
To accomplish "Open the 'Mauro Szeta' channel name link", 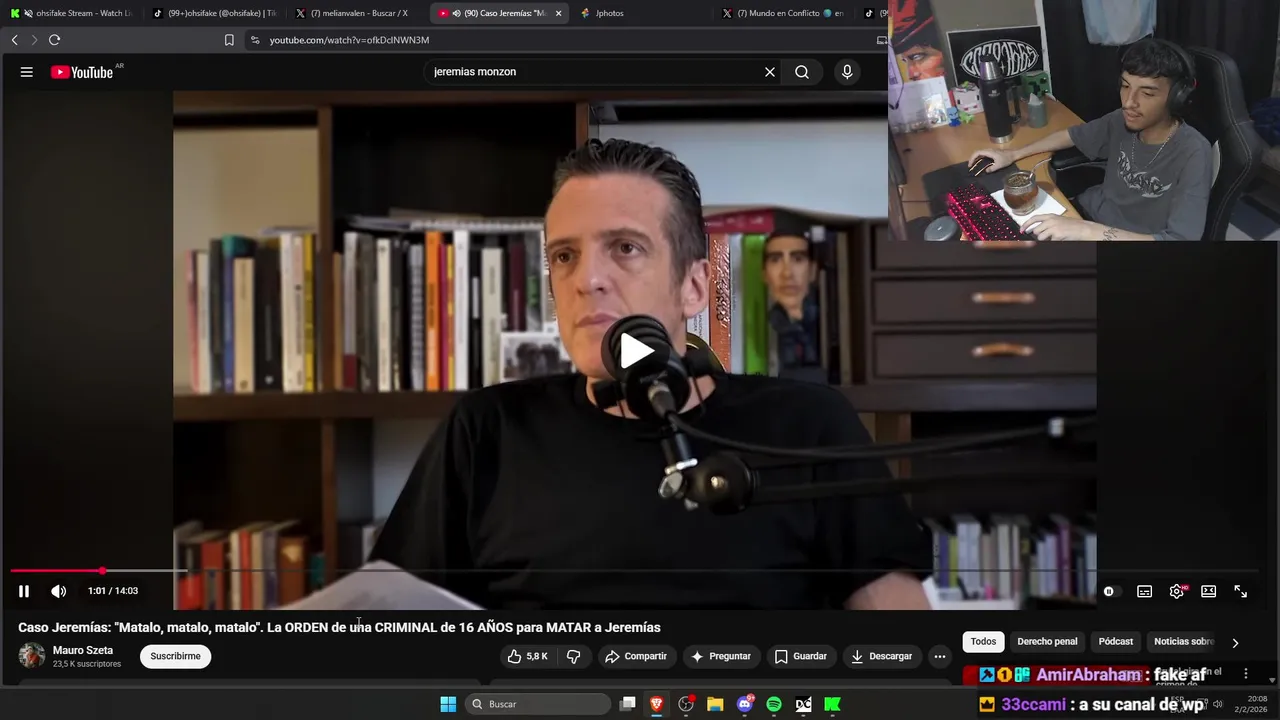I will click(83, 650).
